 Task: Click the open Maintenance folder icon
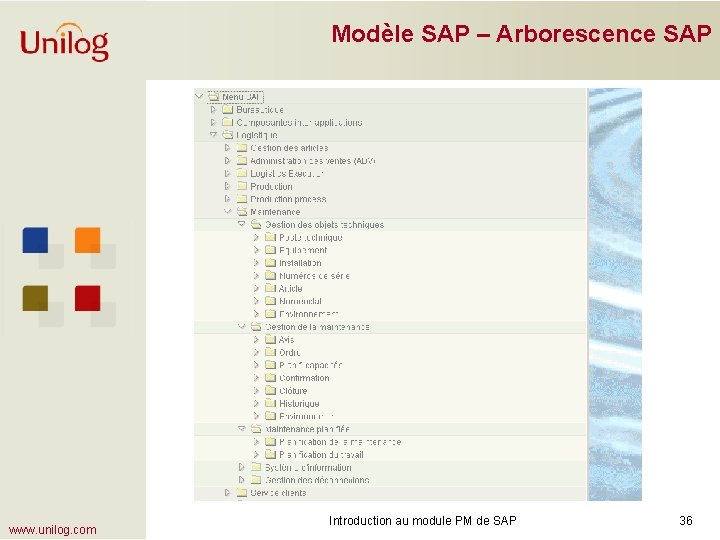[x=242, y=212]
